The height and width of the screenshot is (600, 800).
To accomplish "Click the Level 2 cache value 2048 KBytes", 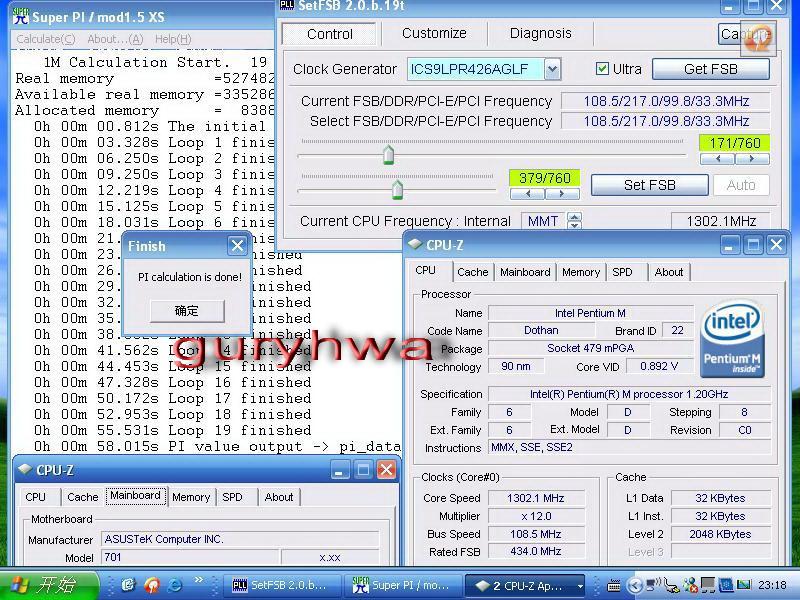I will (720, 534).
